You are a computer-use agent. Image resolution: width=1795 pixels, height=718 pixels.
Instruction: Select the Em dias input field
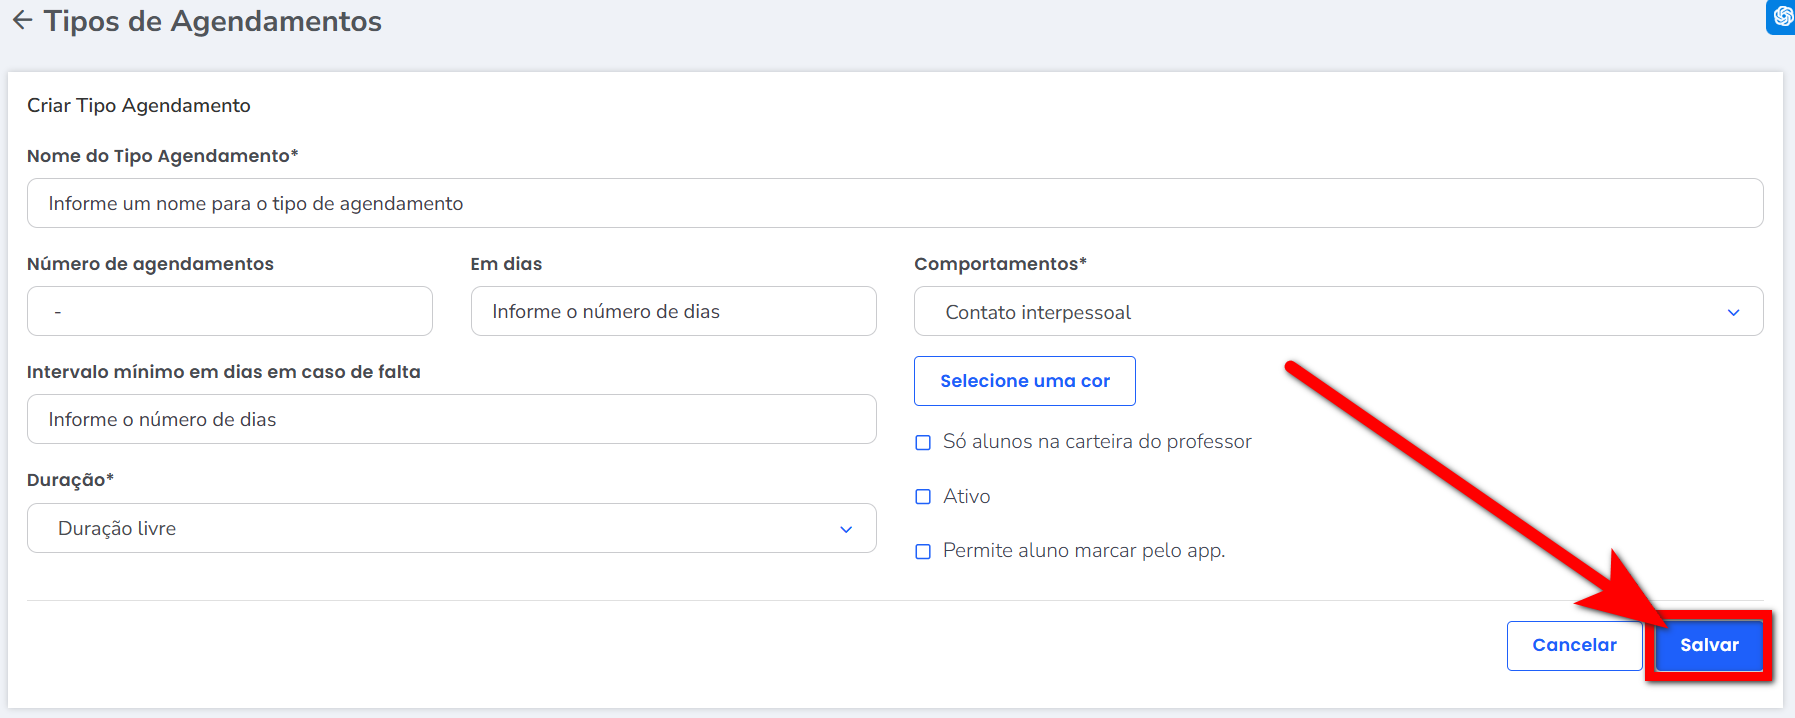(673, 311)
